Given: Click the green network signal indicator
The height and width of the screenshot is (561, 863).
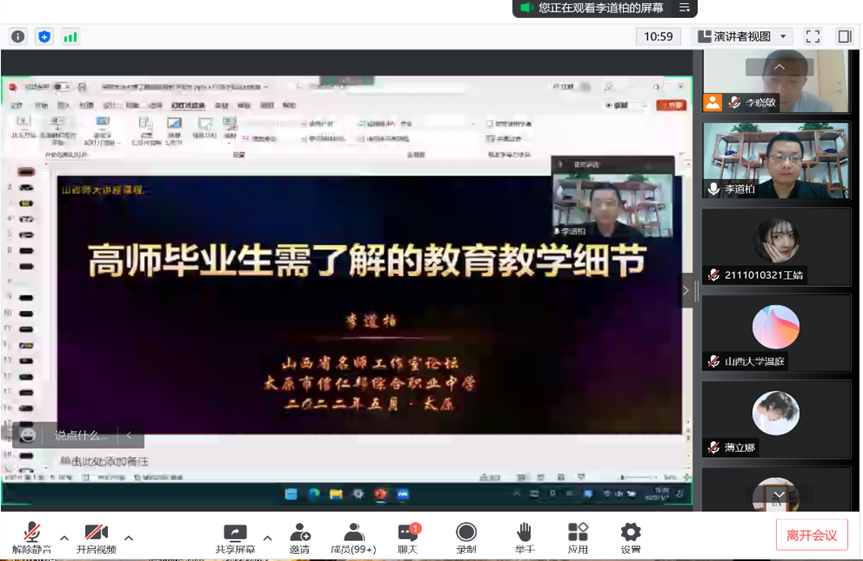Looking at the screenshot, I should (x=70, y=37).
